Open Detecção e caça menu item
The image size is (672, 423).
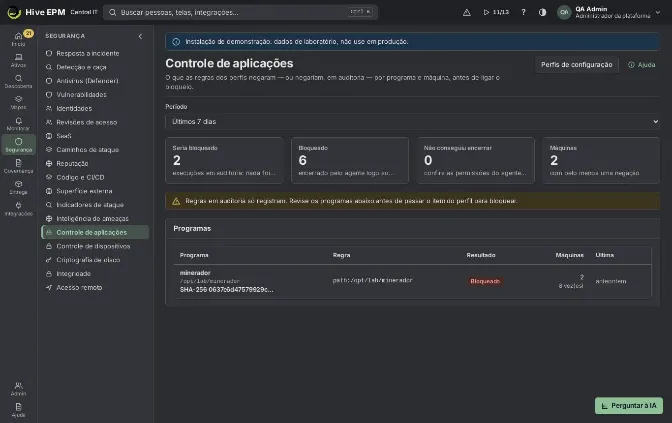tap(95, 67)
